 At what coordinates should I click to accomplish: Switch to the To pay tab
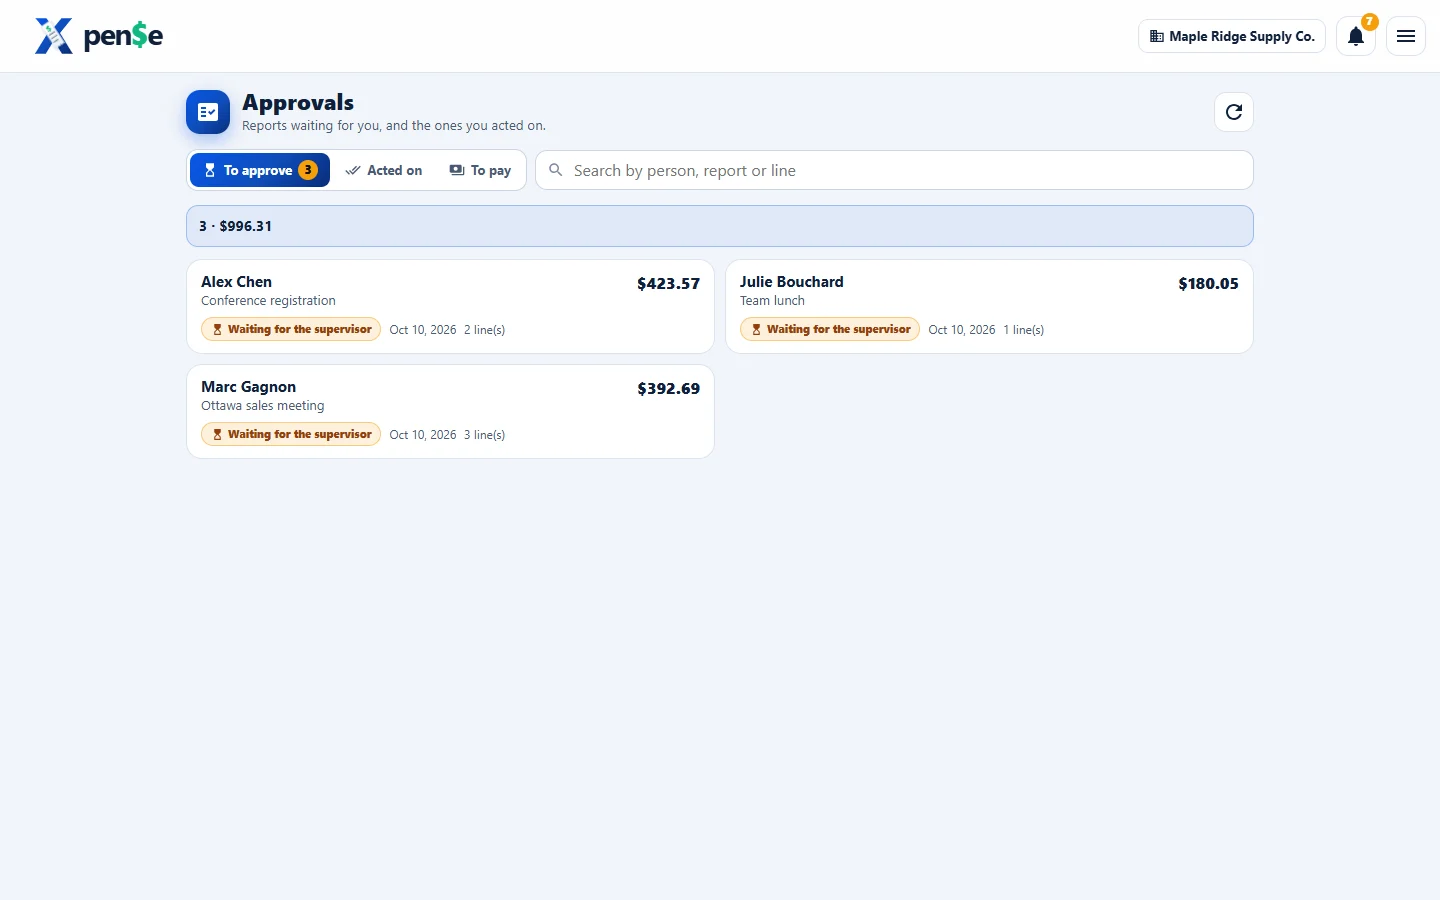click(480, 170)
